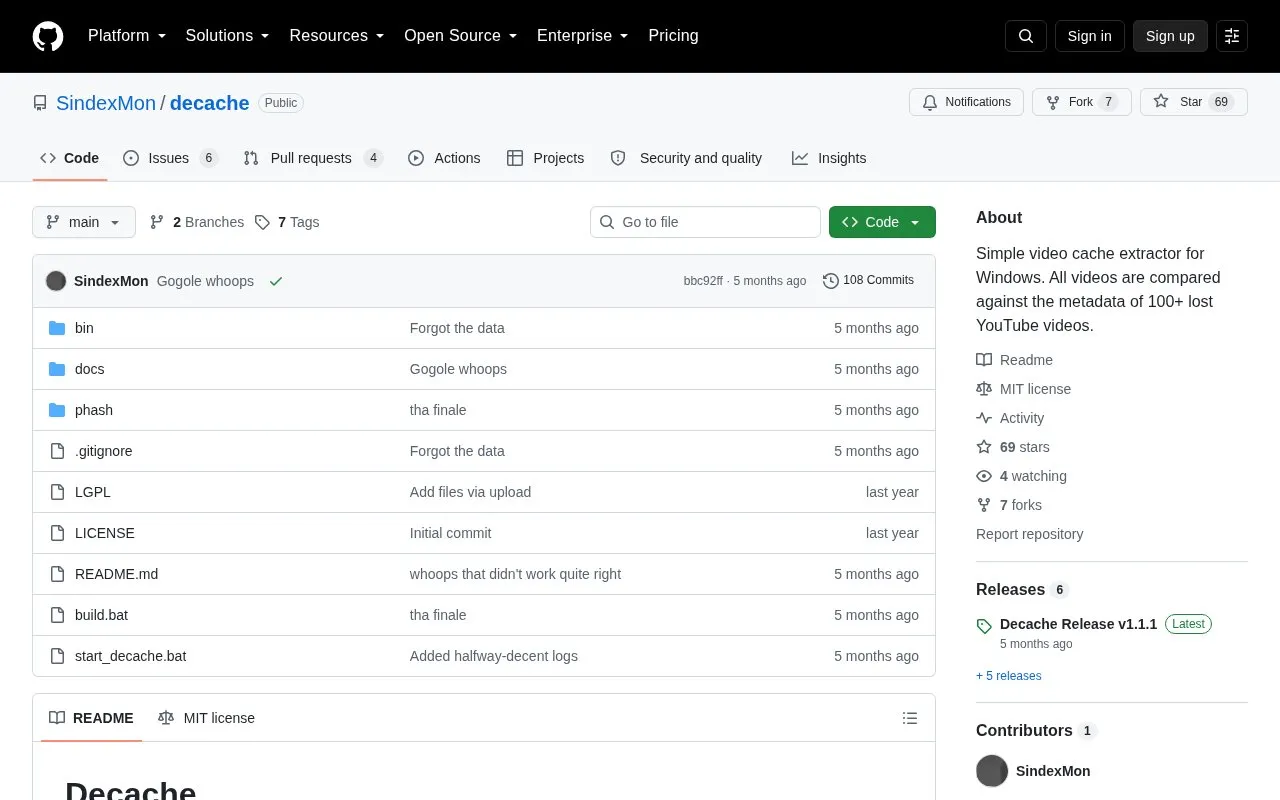Click the Sign up button
The width and height of the screenshot is (1280, 800).
[x=1170, y=36]
